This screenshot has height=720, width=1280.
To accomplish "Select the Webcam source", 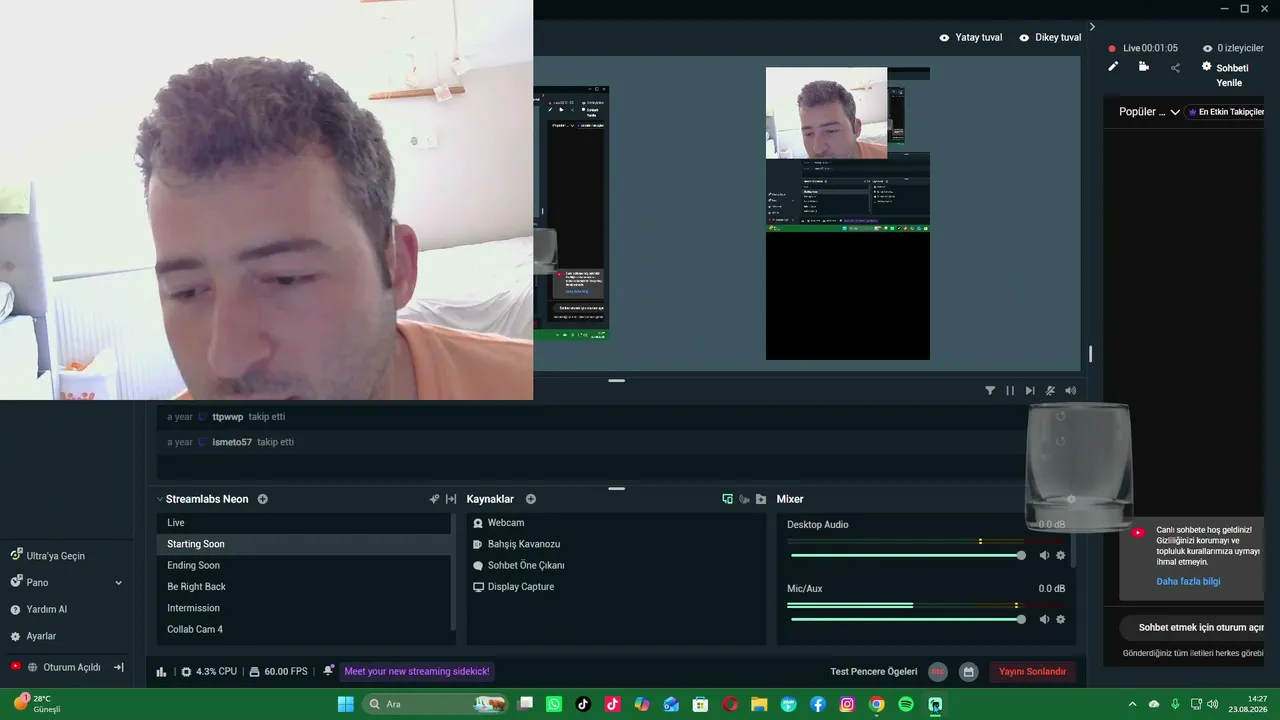I will (616, 523).
